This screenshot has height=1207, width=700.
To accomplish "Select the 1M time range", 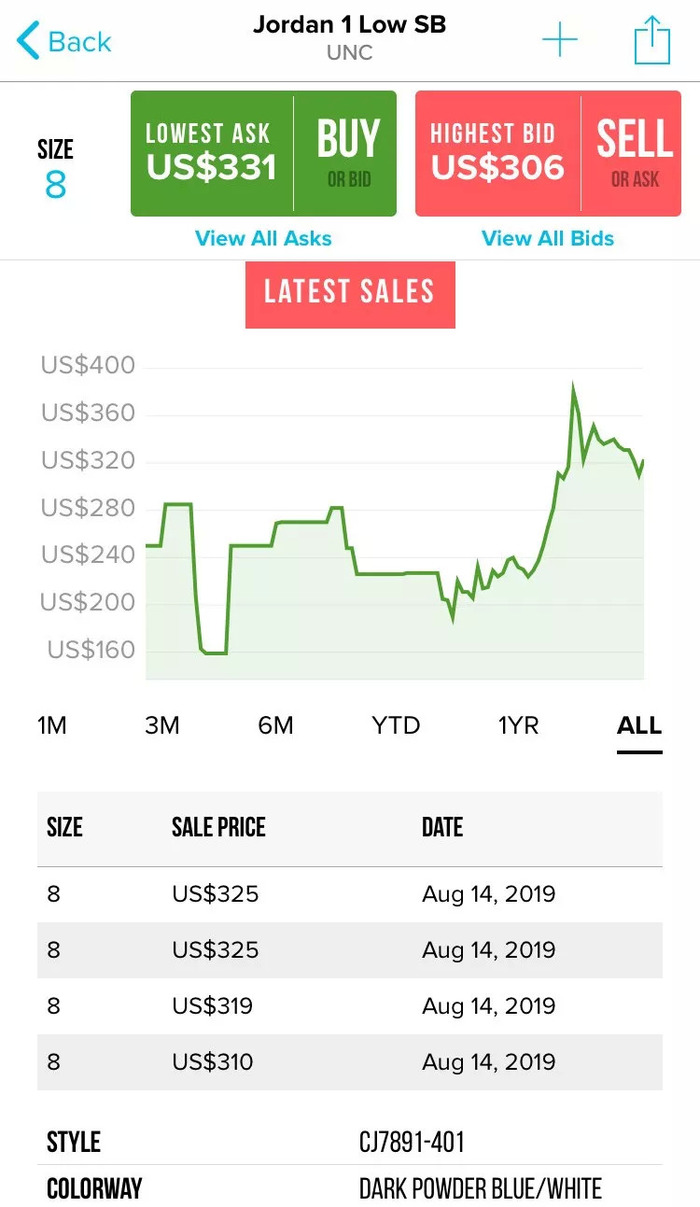I will (x=52, y=726).
